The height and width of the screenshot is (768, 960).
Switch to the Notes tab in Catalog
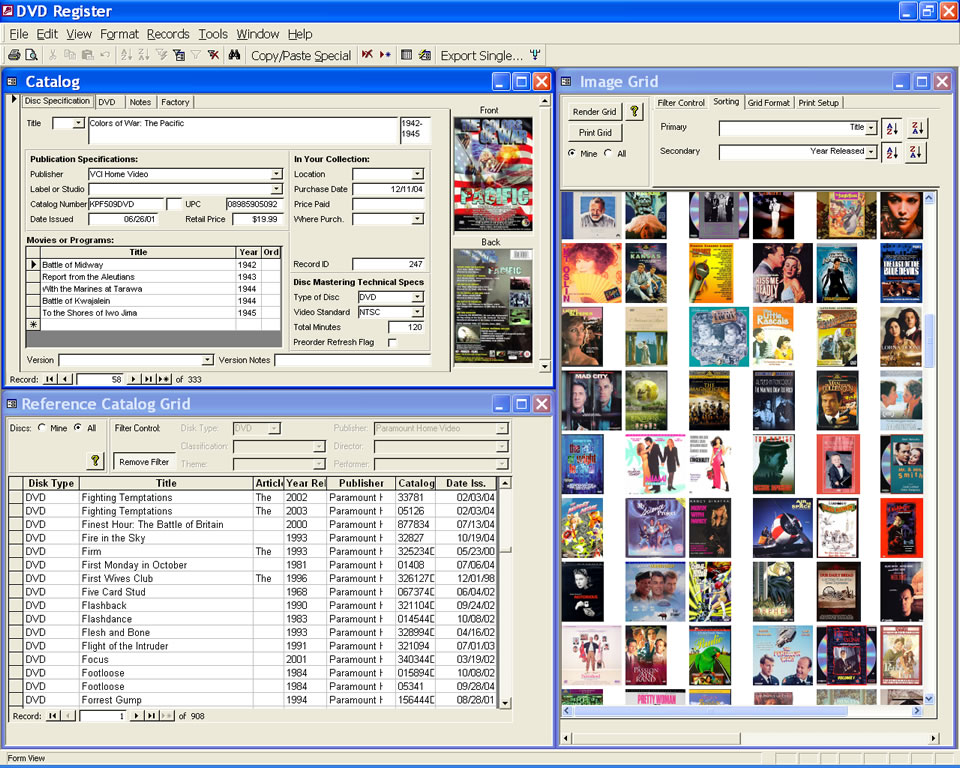pyautogui.click(x=140, y=102)
